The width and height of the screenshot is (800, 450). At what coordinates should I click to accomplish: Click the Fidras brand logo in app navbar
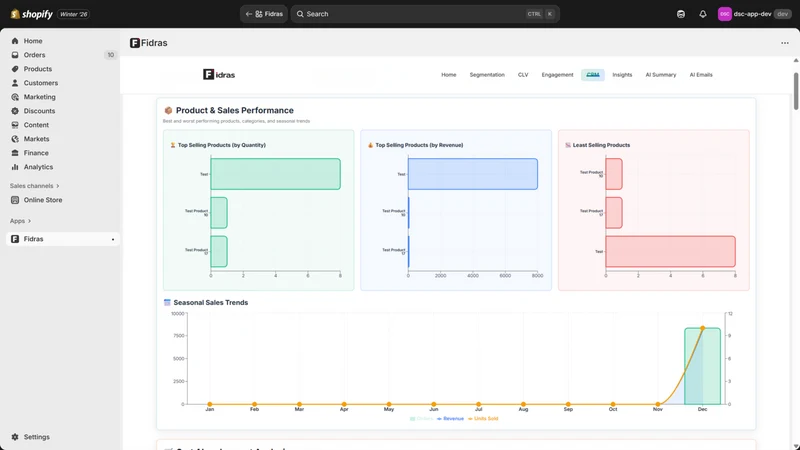pos(219,74)
